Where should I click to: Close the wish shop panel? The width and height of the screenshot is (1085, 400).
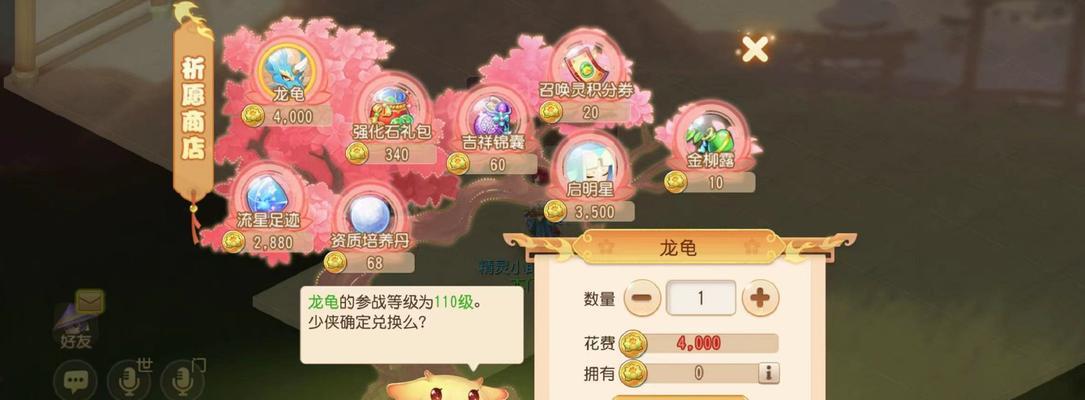pyautogui.click(x=754, y=48)
